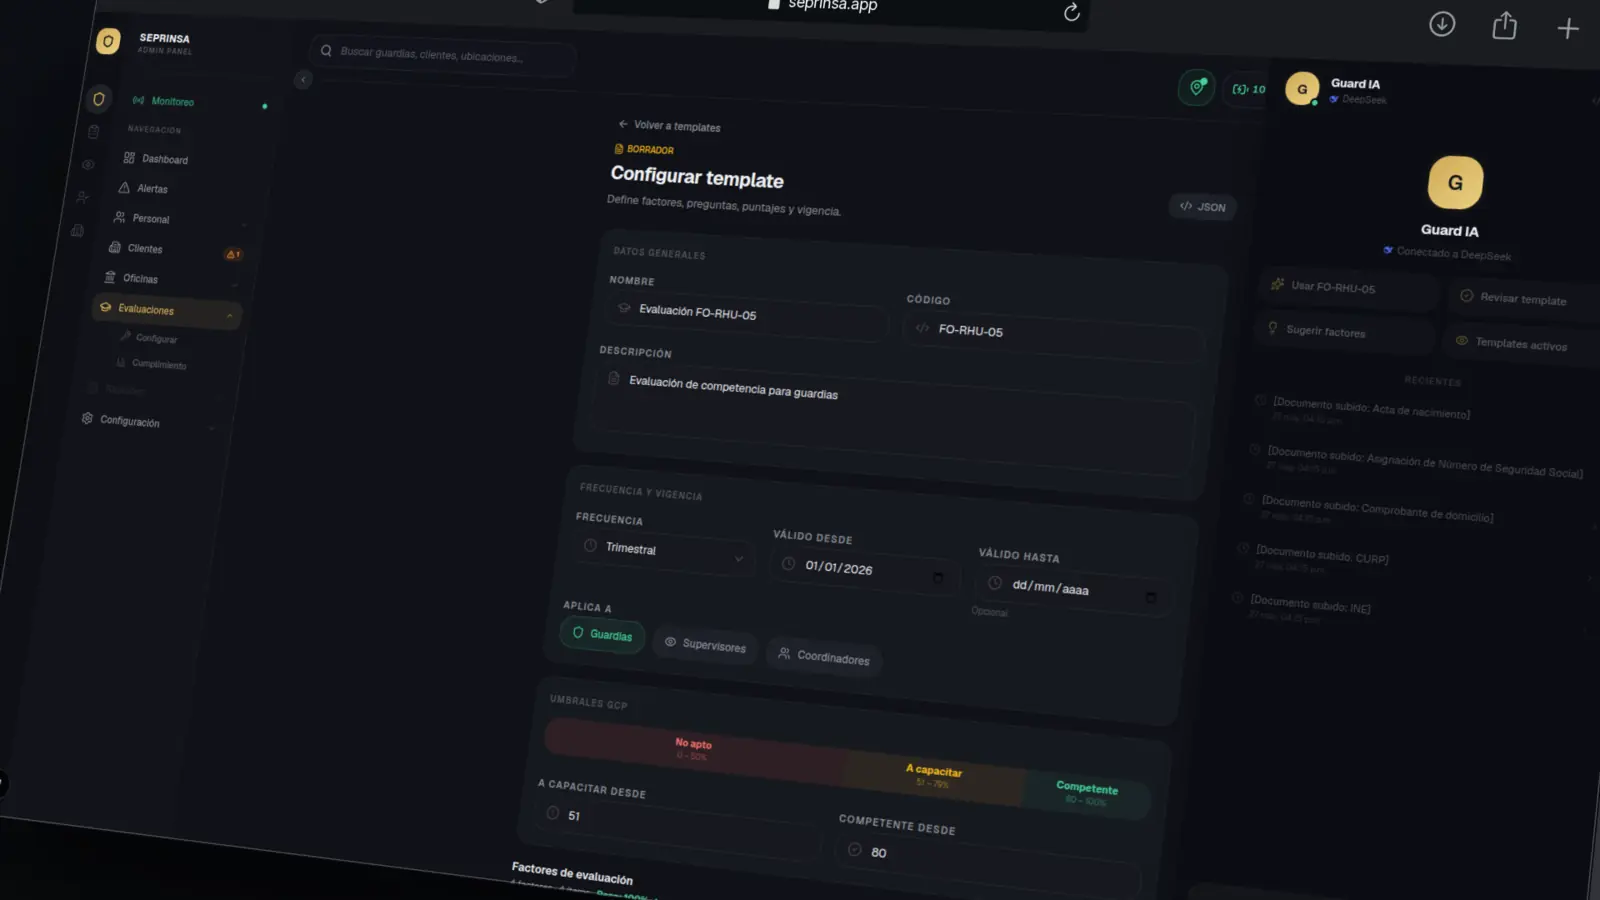Image resolution: width=1600 pixels, height=900 pixels.
Task: Toggle the Supervisores chip
Action: tap(705, 645)
